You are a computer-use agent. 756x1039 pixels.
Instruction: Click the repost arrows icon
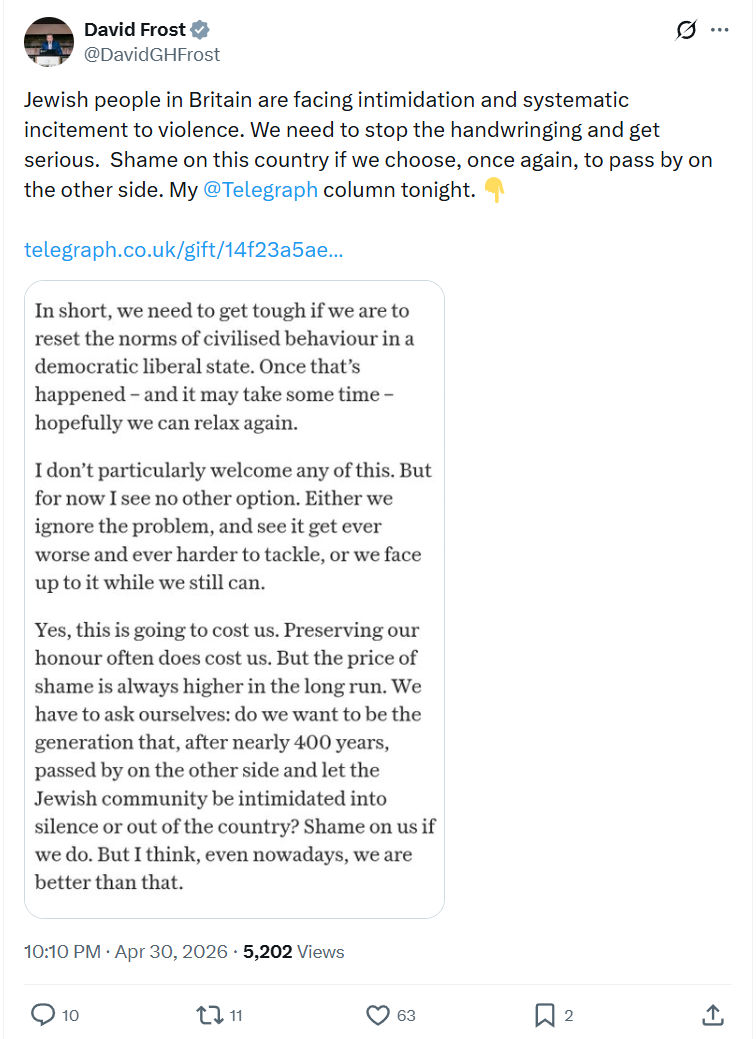[x=210, y=1014]
